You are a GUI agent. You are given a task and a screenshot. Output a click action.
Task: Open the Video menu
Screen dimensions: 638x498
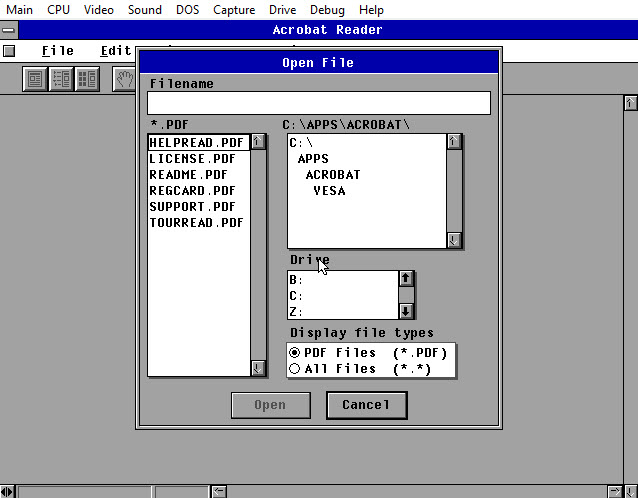pos(98,10)
